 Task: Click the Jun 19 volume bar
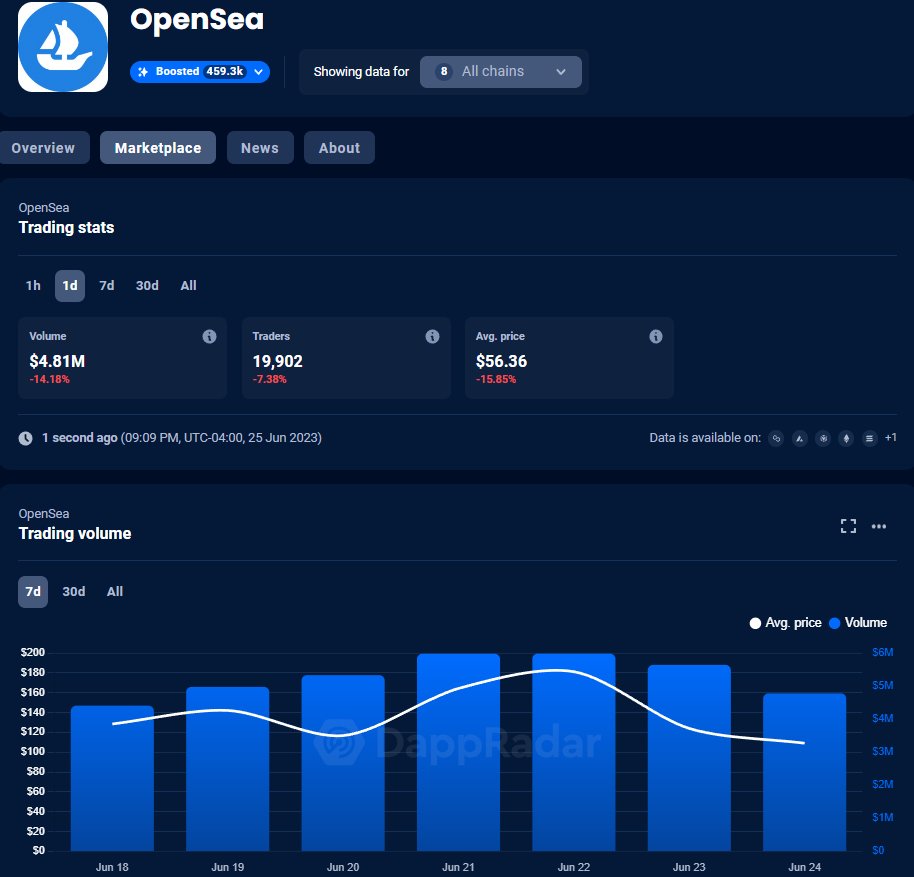(228, 769)
